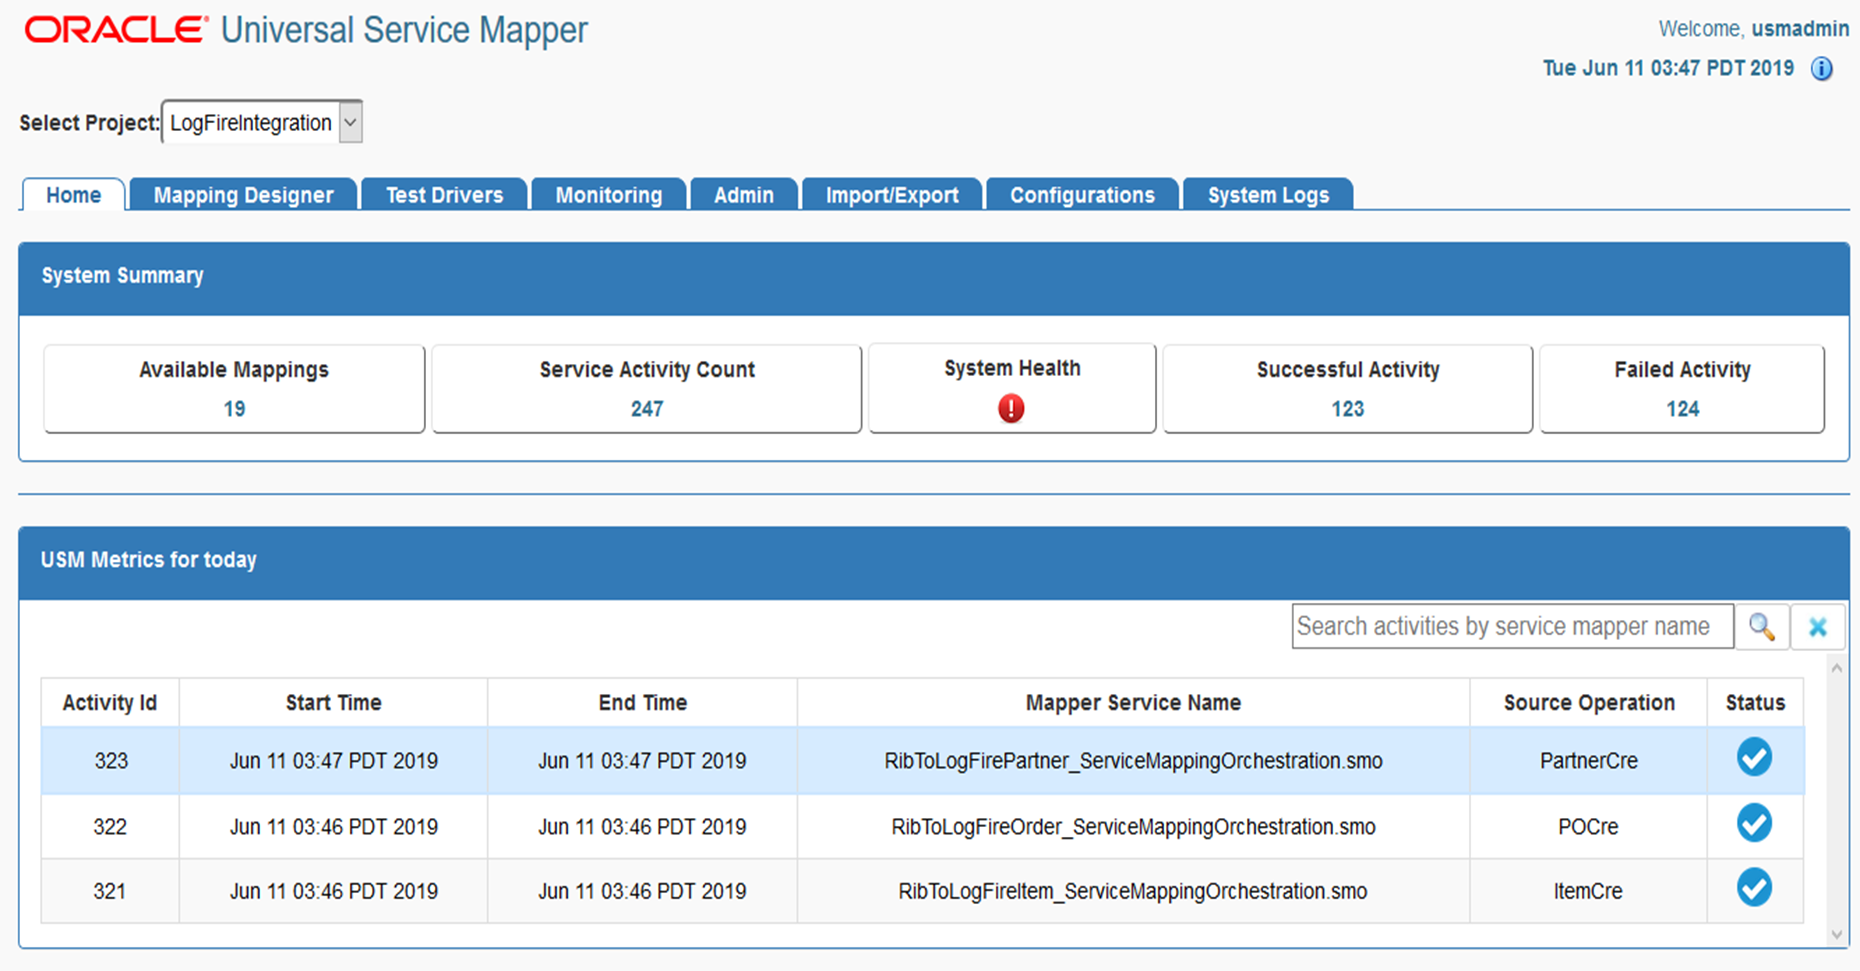Screen dimensions: 1860x971
Task: Open the Select Project dropdown
Action: 262,122
